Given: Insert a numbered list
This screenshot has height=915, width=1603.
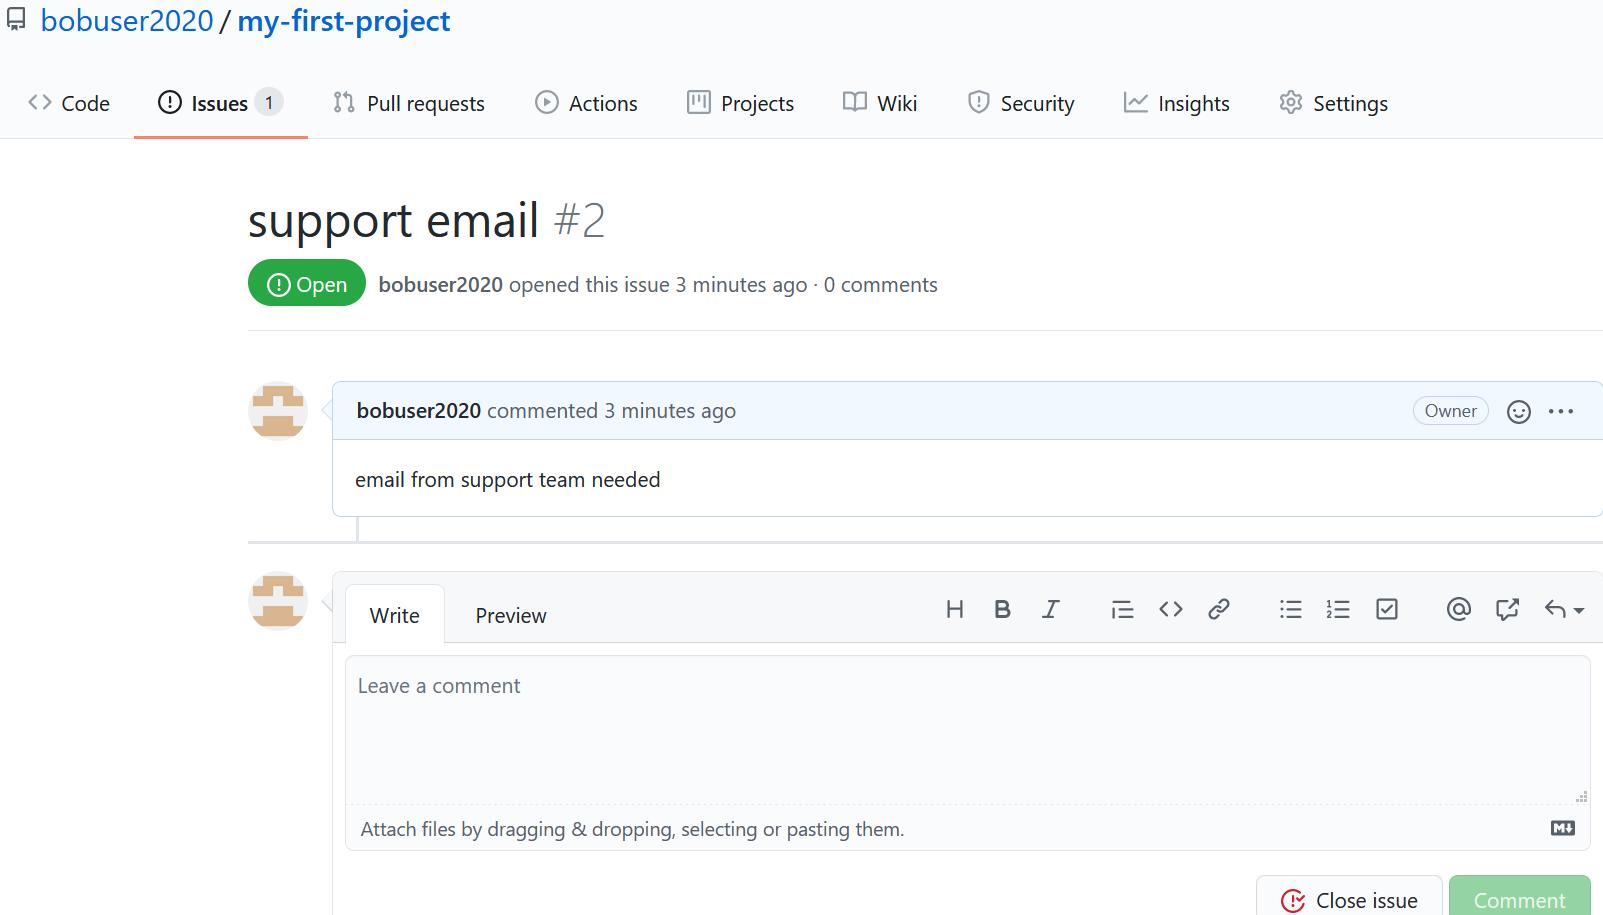Looking at the screenshot, I should [1338, 609].
